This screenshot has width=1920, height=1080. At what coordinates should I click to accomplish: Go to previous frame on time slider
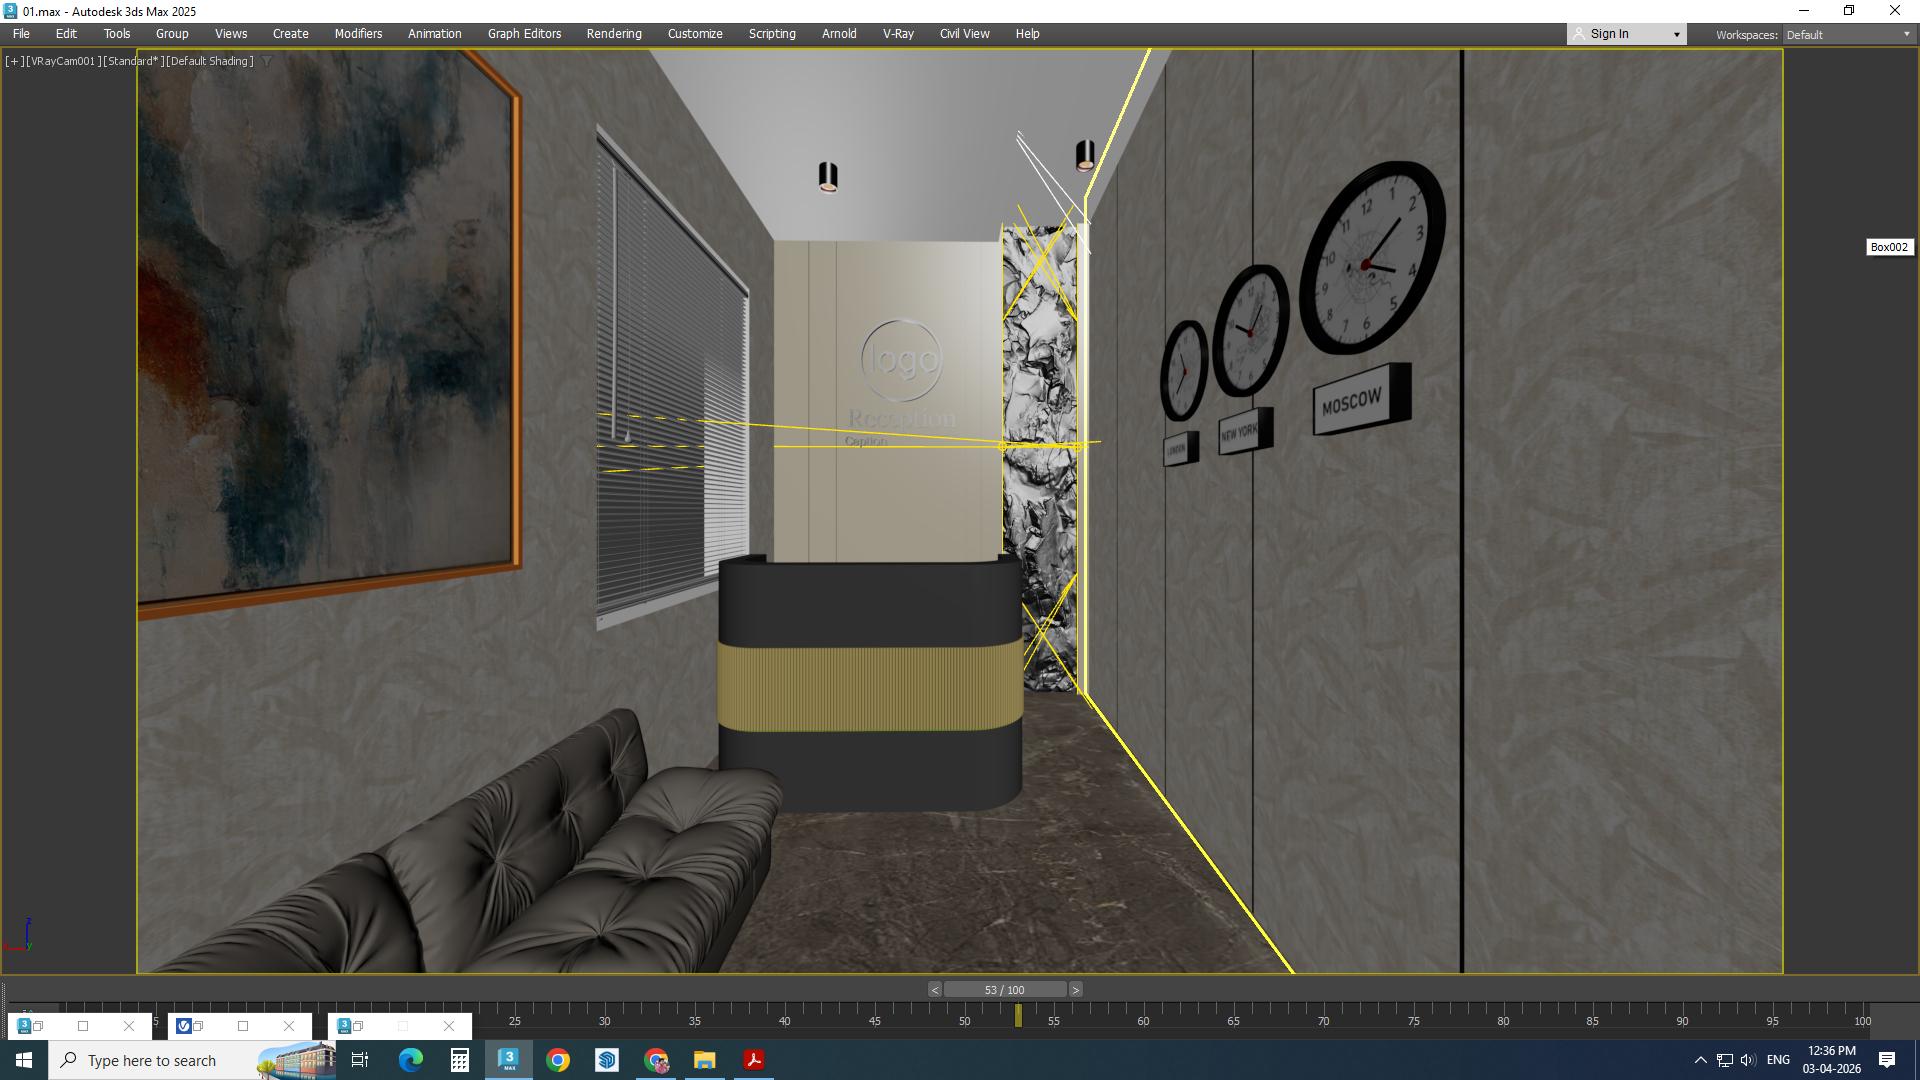(934, 990)
